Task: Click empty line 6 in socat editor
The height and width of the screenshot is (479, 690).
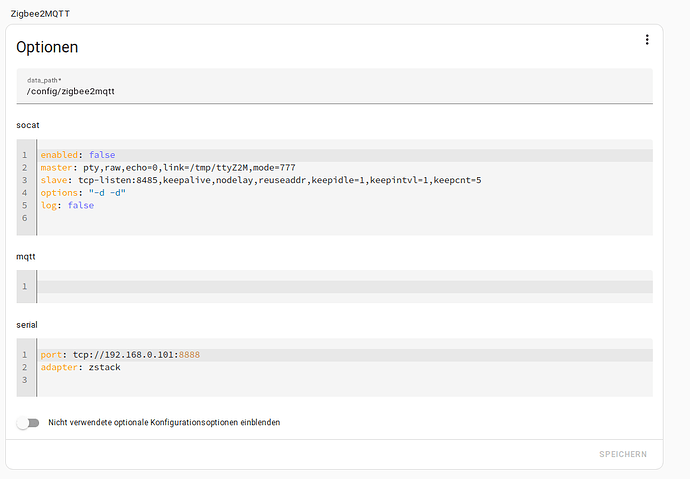Action: pos(345,218)
